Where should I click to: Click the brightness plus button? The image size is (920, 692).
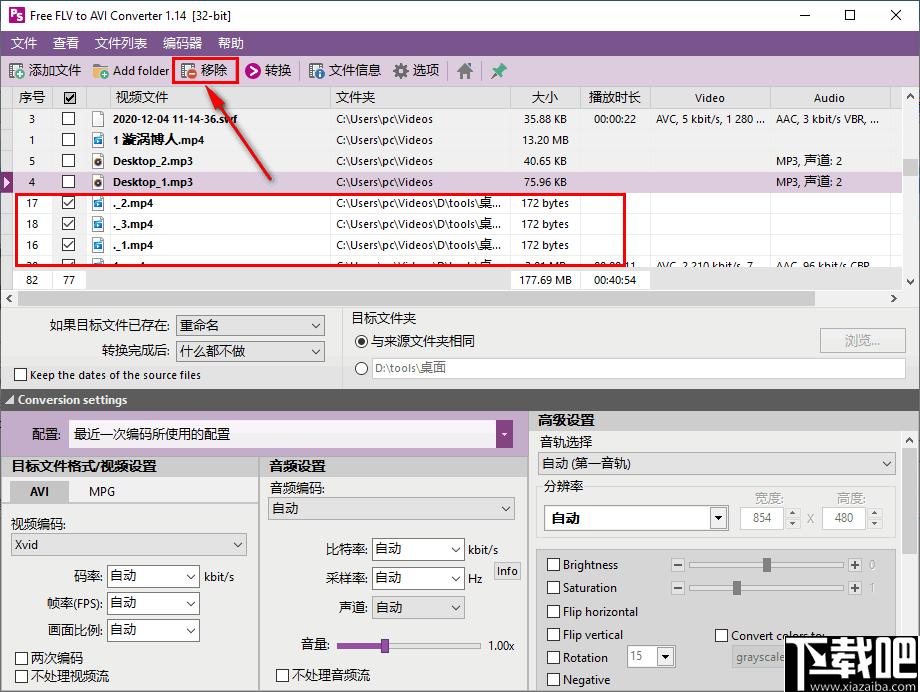click(855, 565)
